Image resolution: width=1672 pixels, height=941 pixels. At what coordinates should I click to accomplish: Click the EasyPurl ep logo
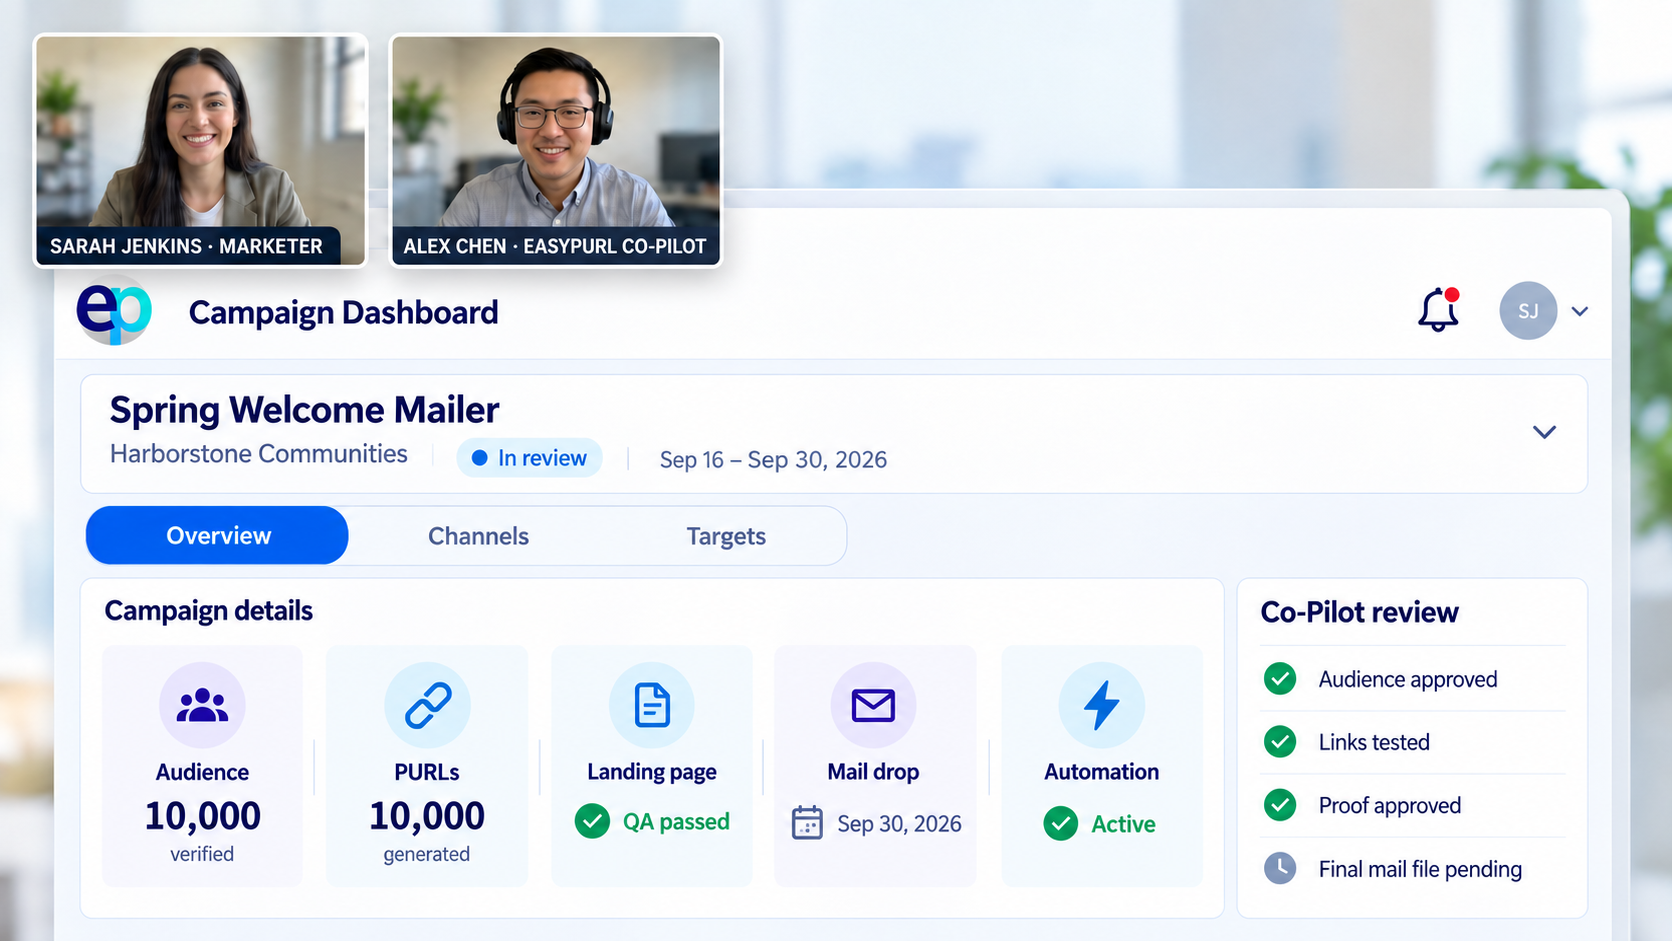coord(114,311)
